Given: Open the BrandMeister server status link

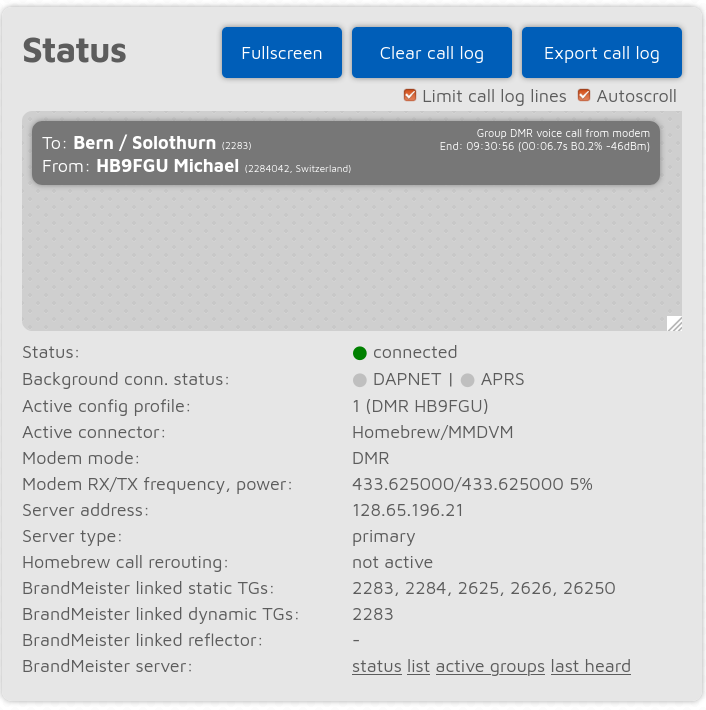Looking at the screenshot, I should coord(376,666).
